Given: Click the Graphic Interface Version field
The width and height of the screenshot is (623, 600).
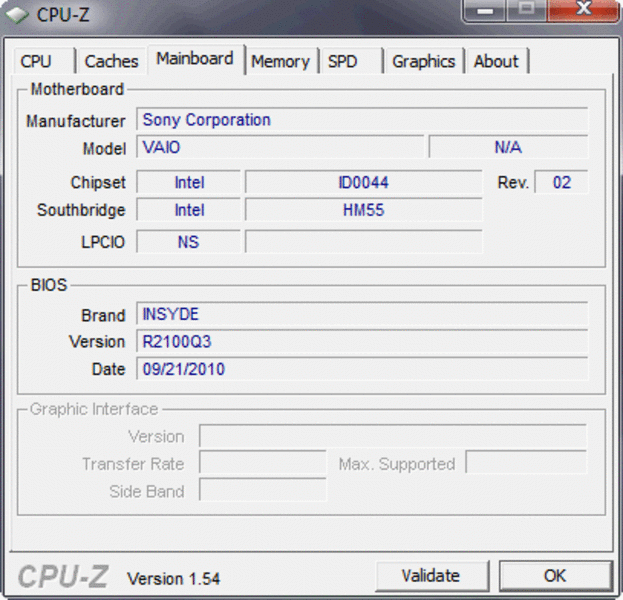Looking at the screenshot, I should [393, 436].
